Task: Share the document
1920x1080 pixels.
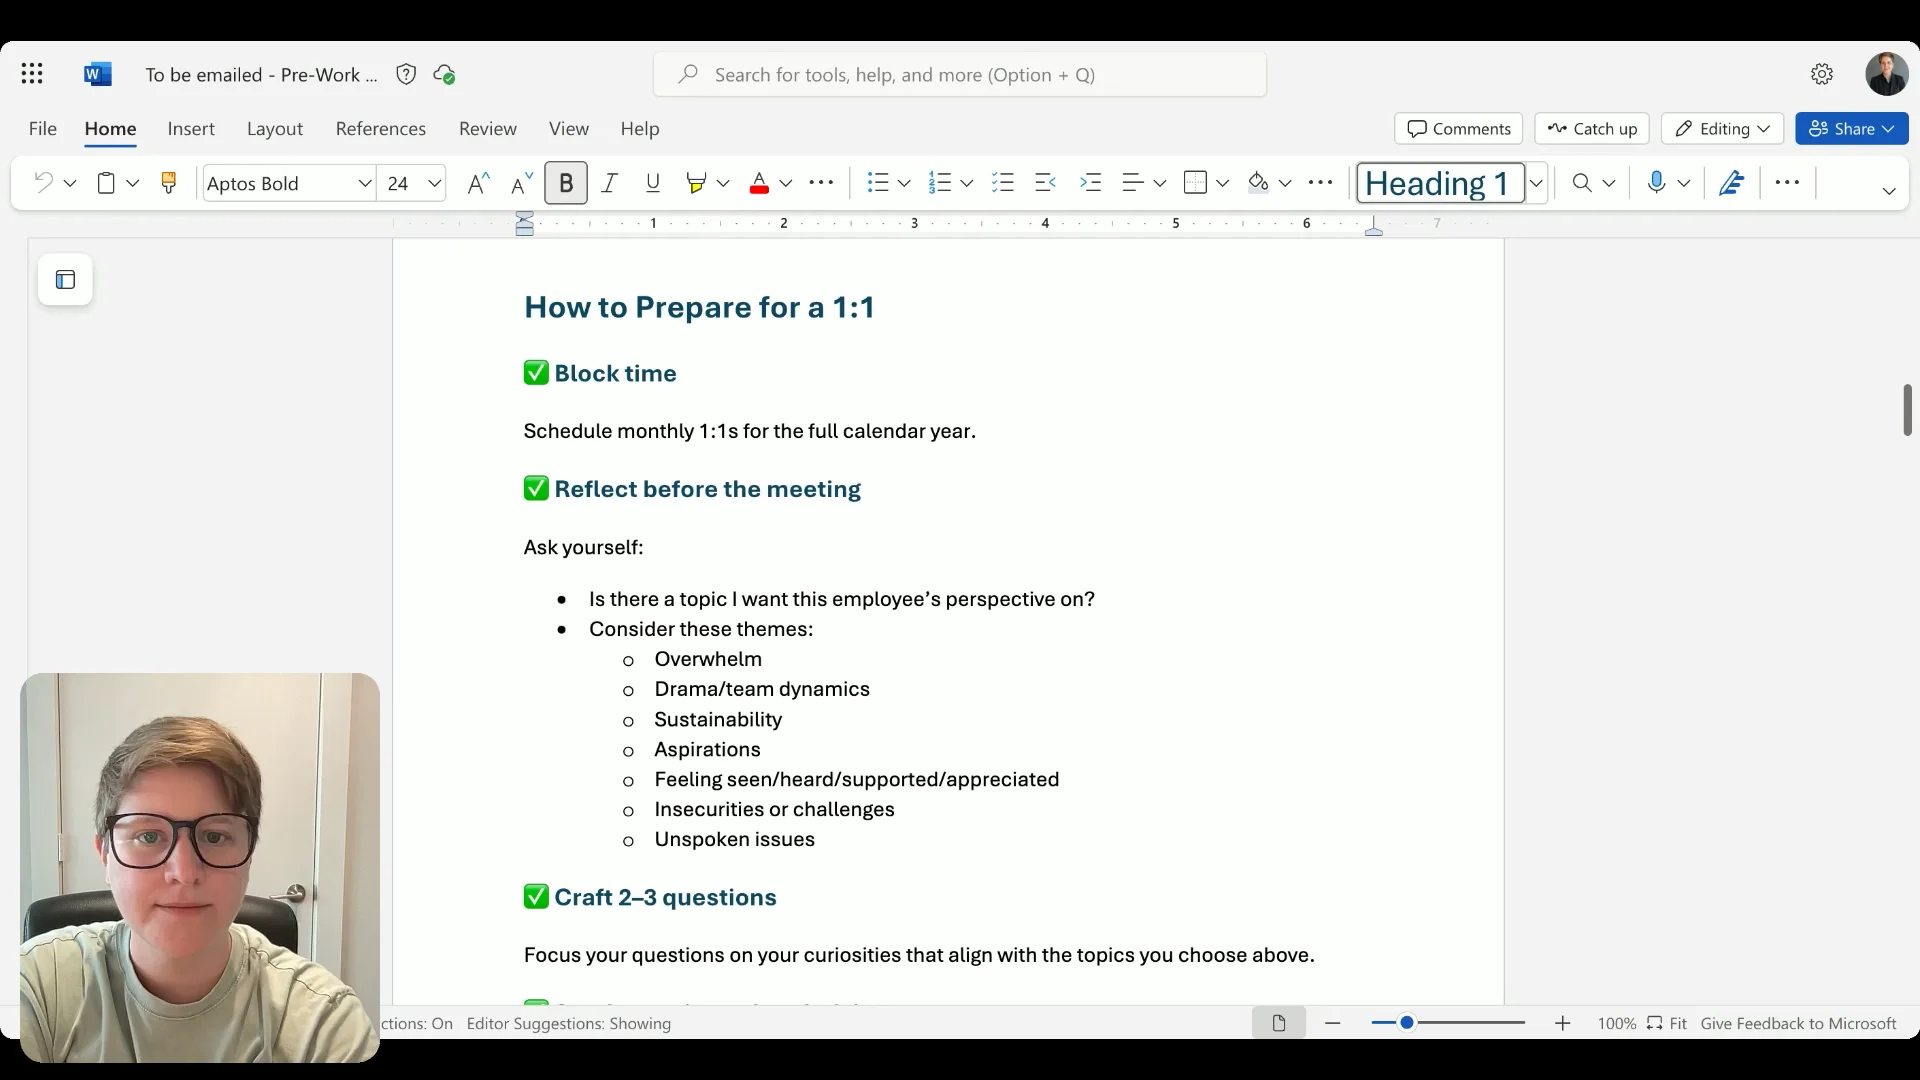Action: pos(1852,129)
